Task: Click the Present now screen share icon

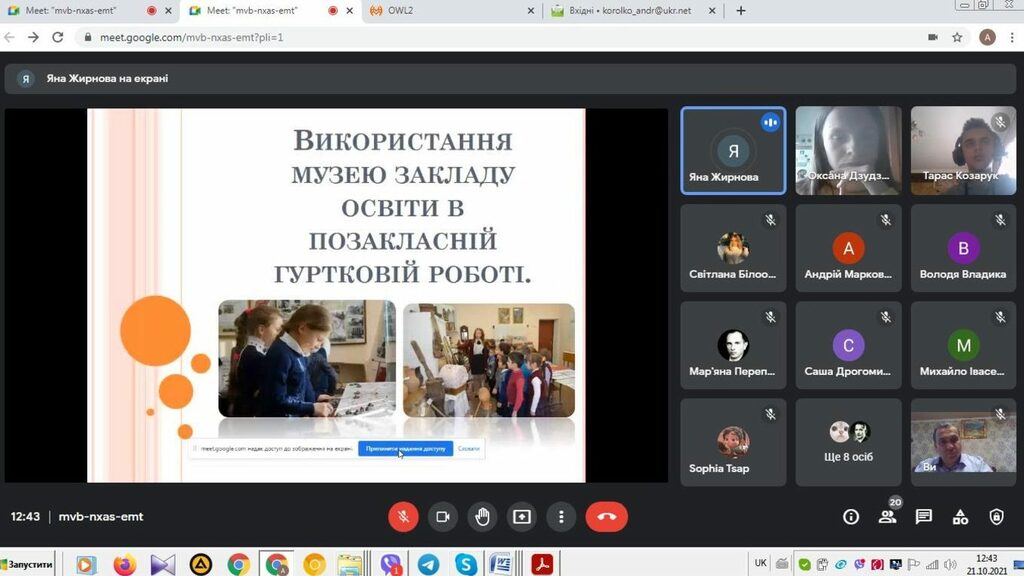Action: click(x=522, y=517)
